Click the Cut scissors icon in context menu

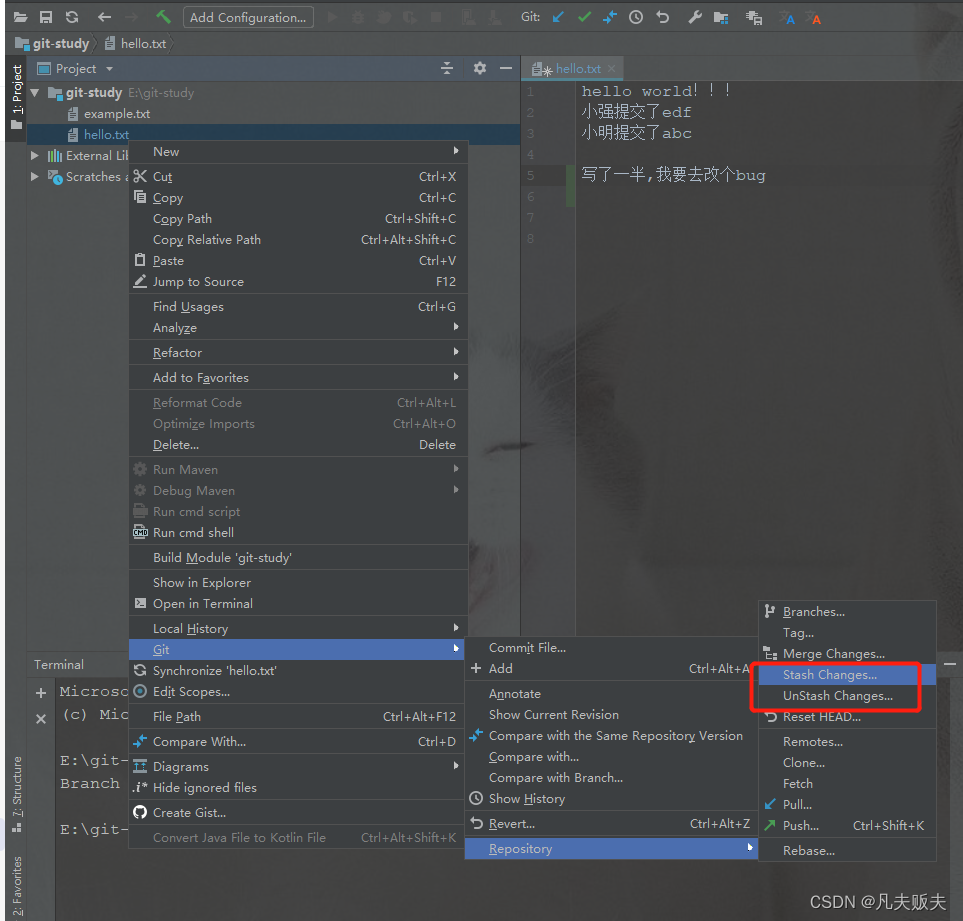tap(140, 176)
